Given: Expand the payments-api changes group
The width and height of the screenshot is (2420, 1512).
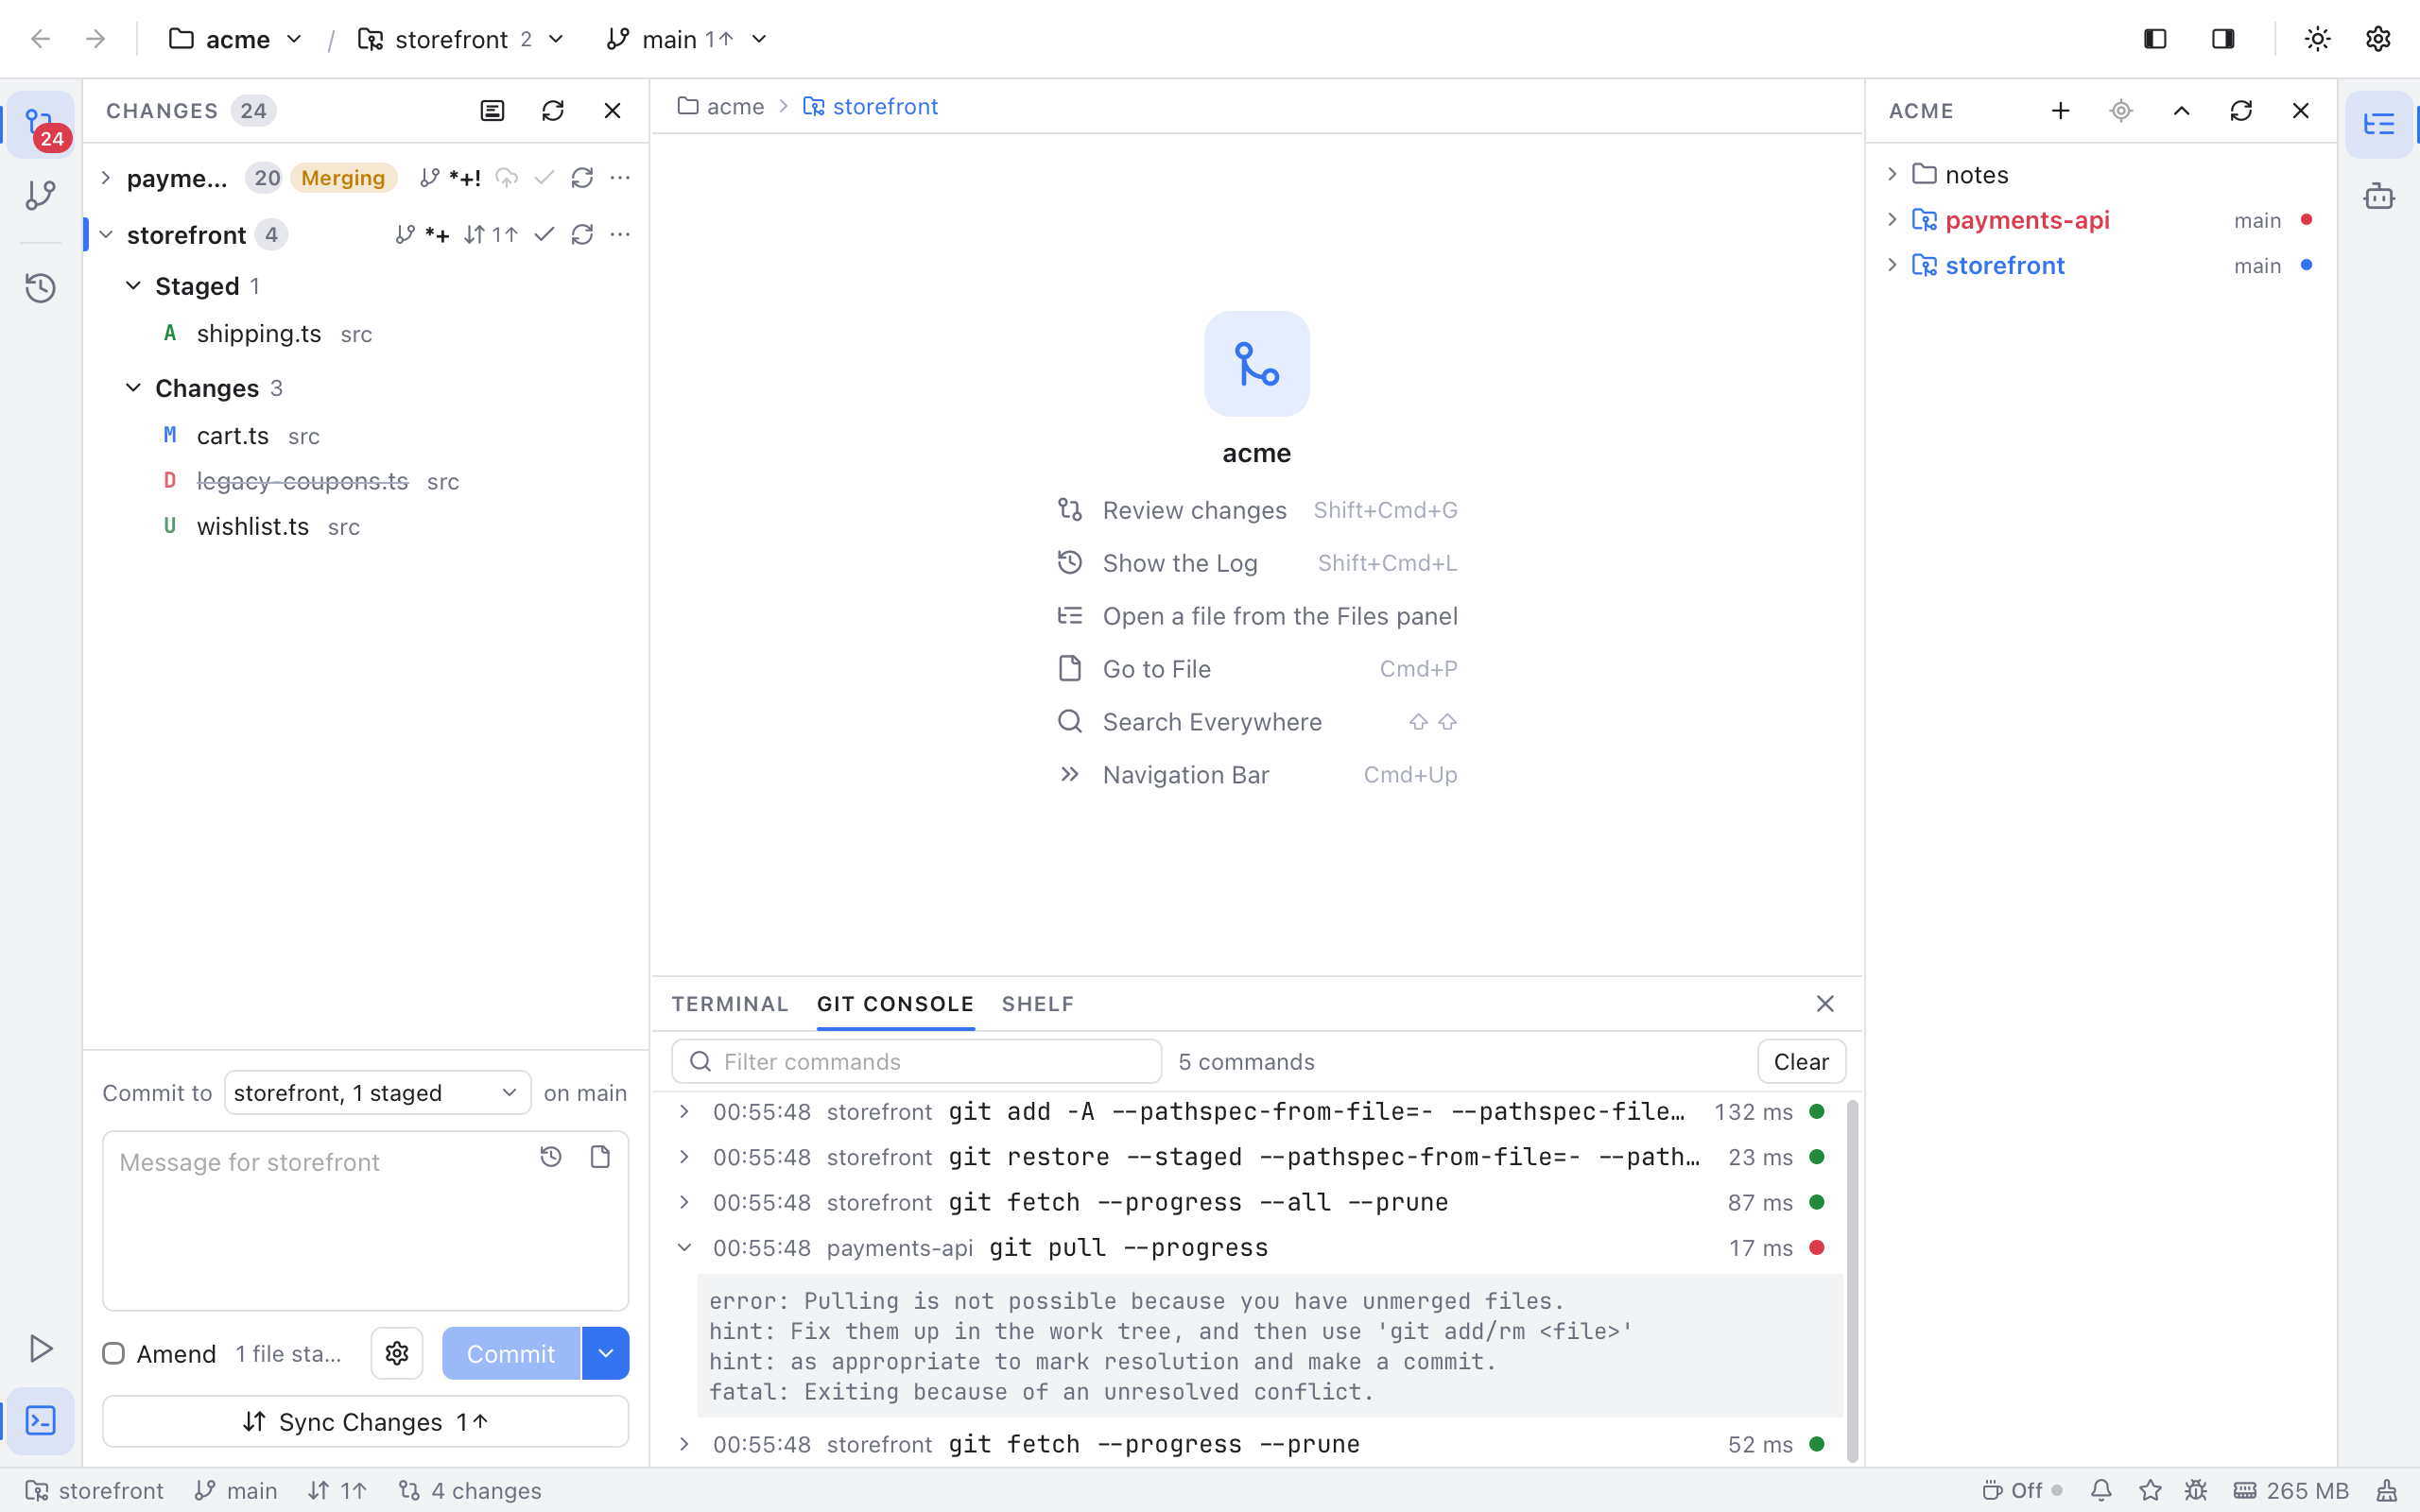Looking at the screenshot, I should (x=106, y=178).
